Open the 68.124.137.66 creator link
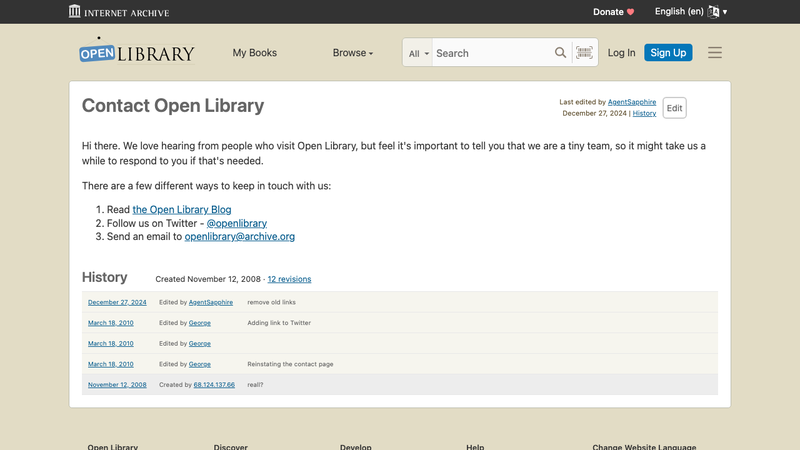 [214, 385]
